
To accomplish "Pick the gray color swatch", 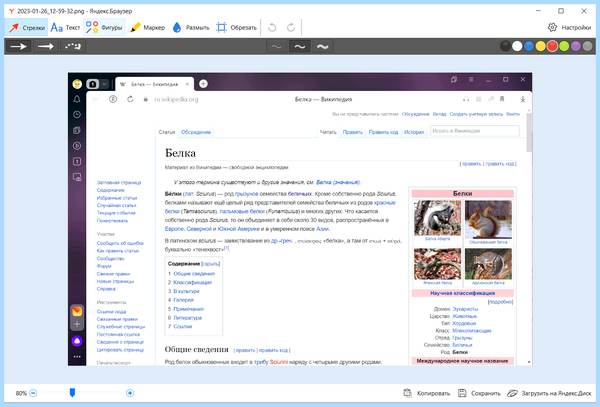I will 587,46.
